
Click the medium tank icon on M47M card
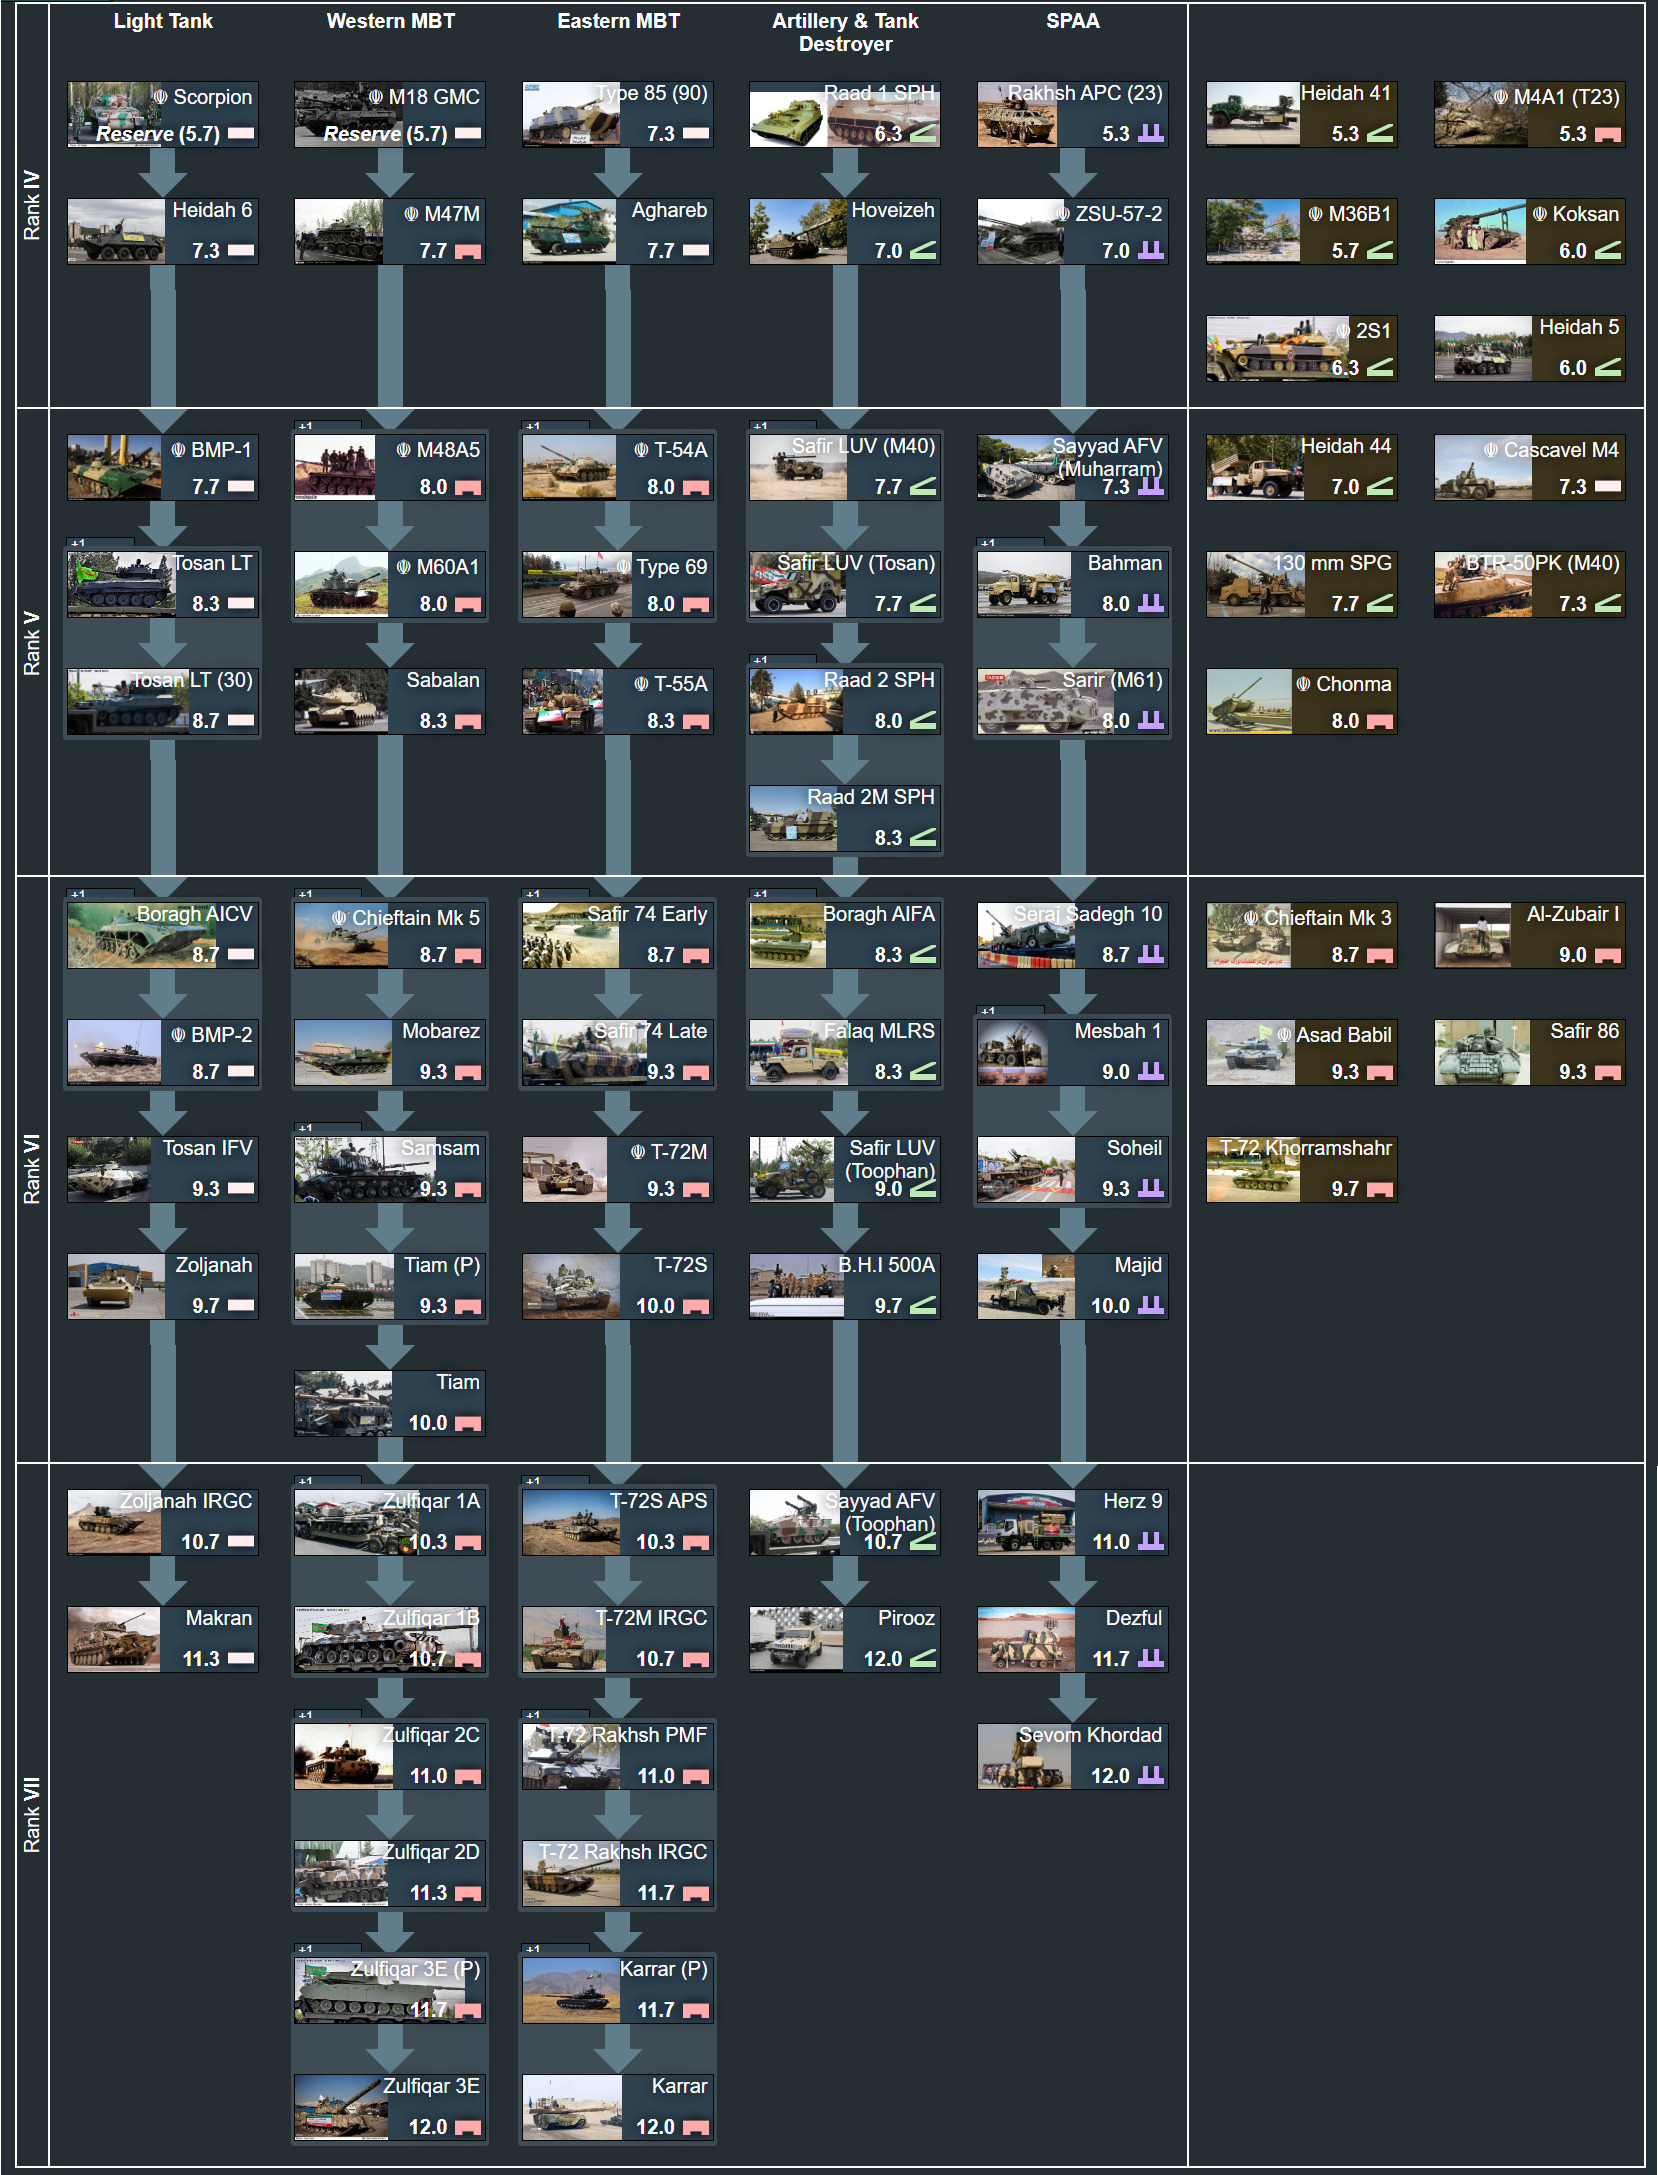point(468,251)
